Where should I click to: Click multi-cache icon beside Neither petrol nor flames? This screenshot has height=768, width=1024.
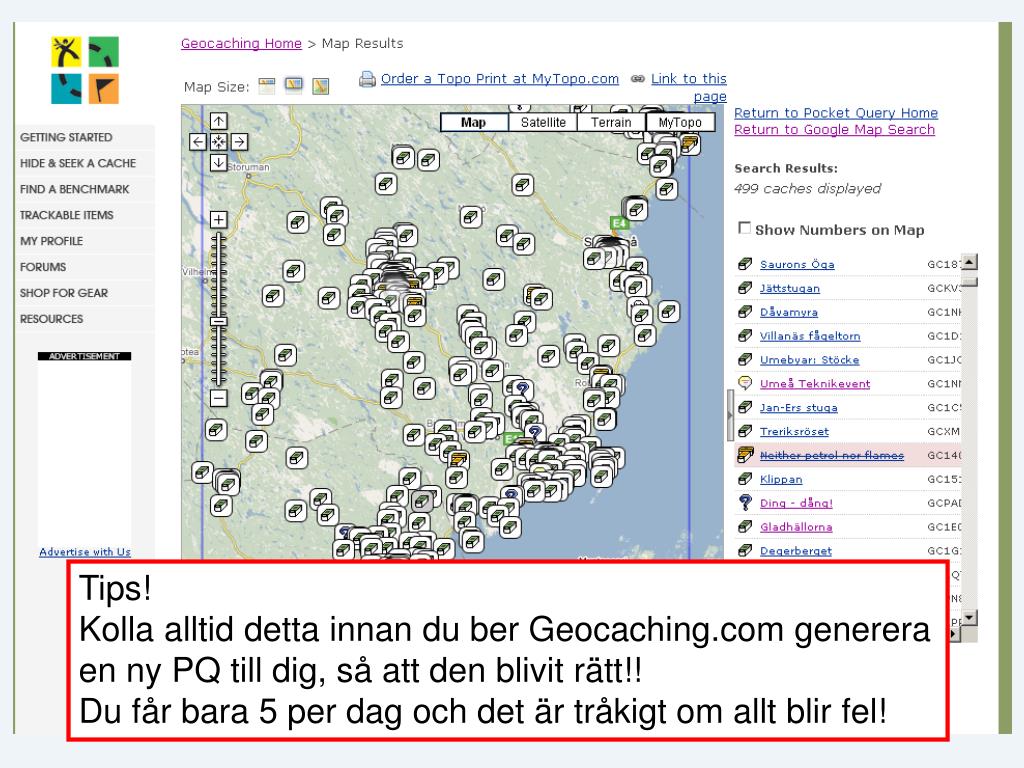click(744, 455)
